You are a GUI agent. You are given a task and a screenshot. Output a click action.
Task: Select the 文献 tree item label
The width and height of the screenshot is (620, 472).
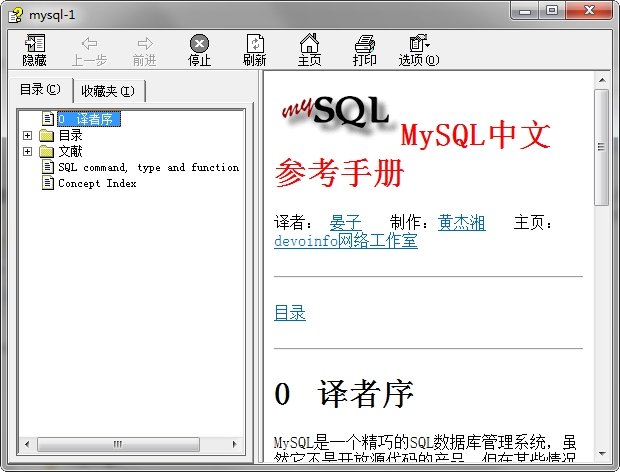click(70, 151)
